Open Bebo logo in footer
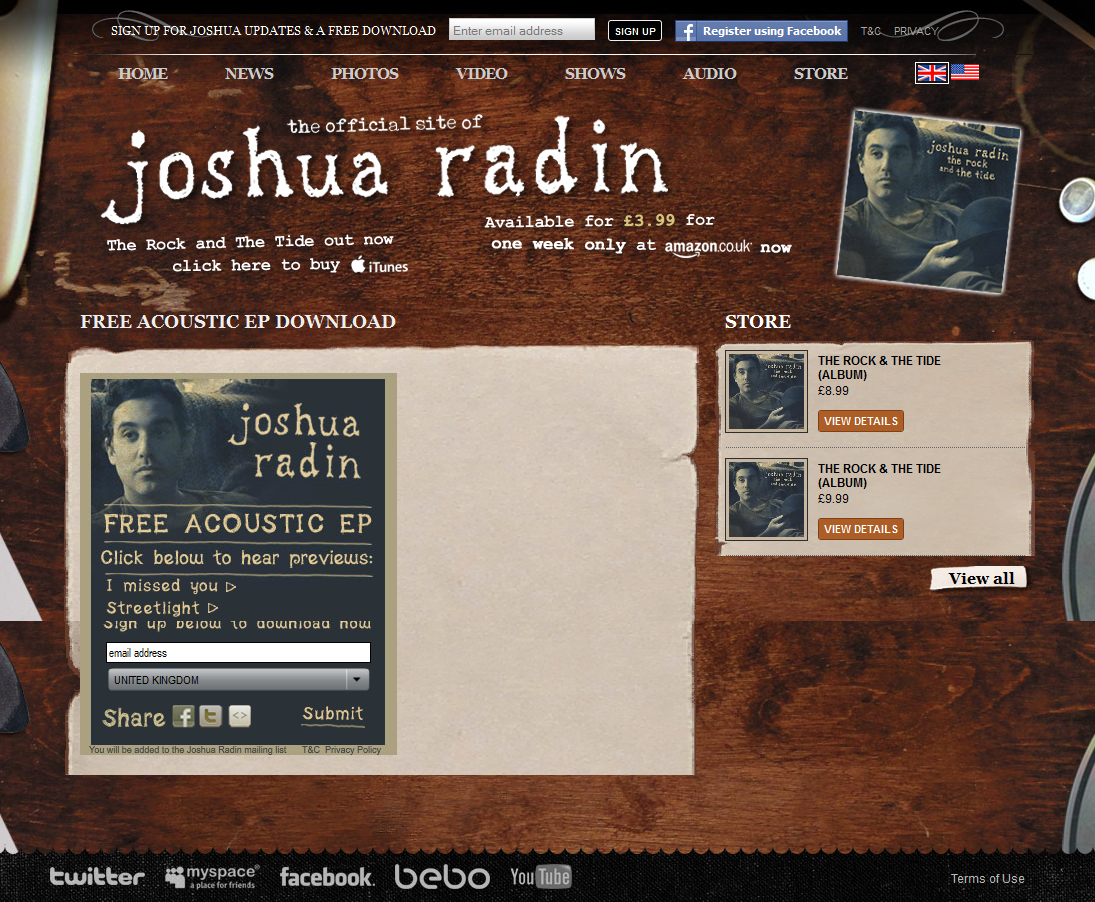Screen dimensions: 1095x902 point(442,877)
